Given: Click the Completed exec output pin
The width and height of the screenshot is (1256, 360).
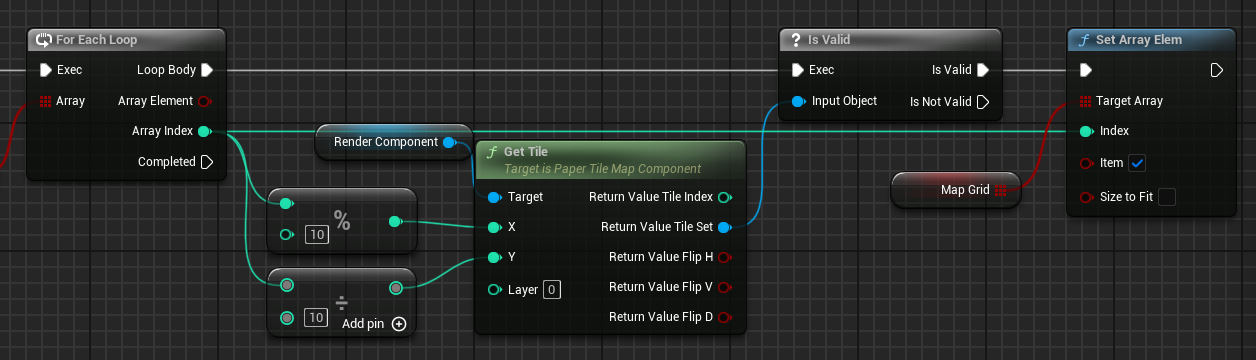Looking at the screenshot, I should pyautogui.click(x=207, y=162).
